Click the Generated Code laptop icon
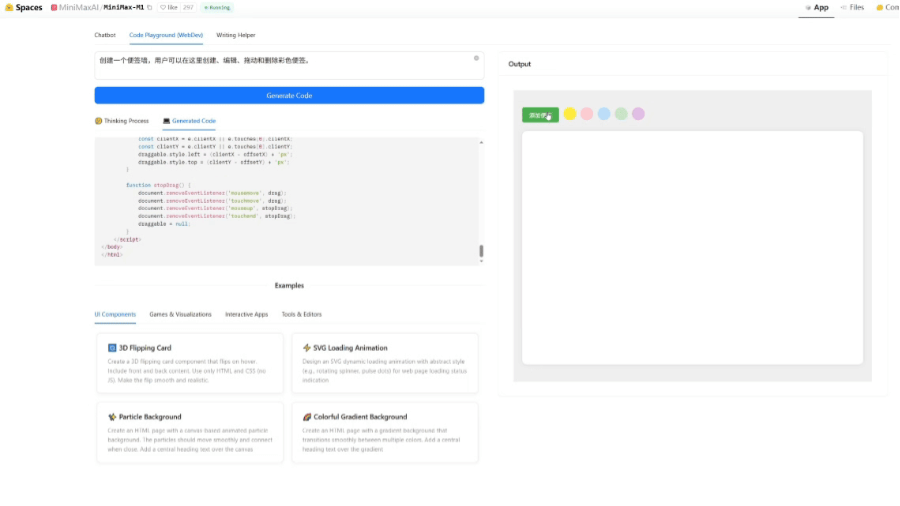 pos(166,121)
